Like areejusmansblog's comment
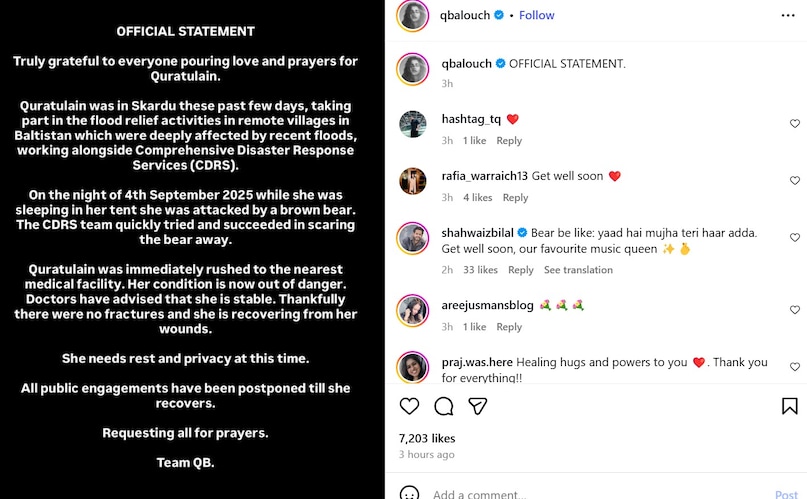The height and width of the screenshot is (499, 807). click(794, 310)
